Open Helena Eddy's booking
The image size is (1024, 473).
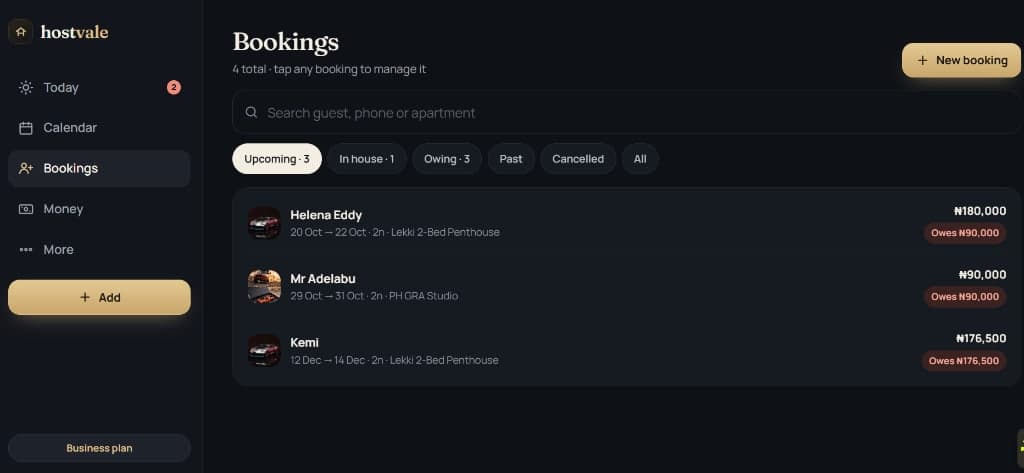[x=627, y=223]
